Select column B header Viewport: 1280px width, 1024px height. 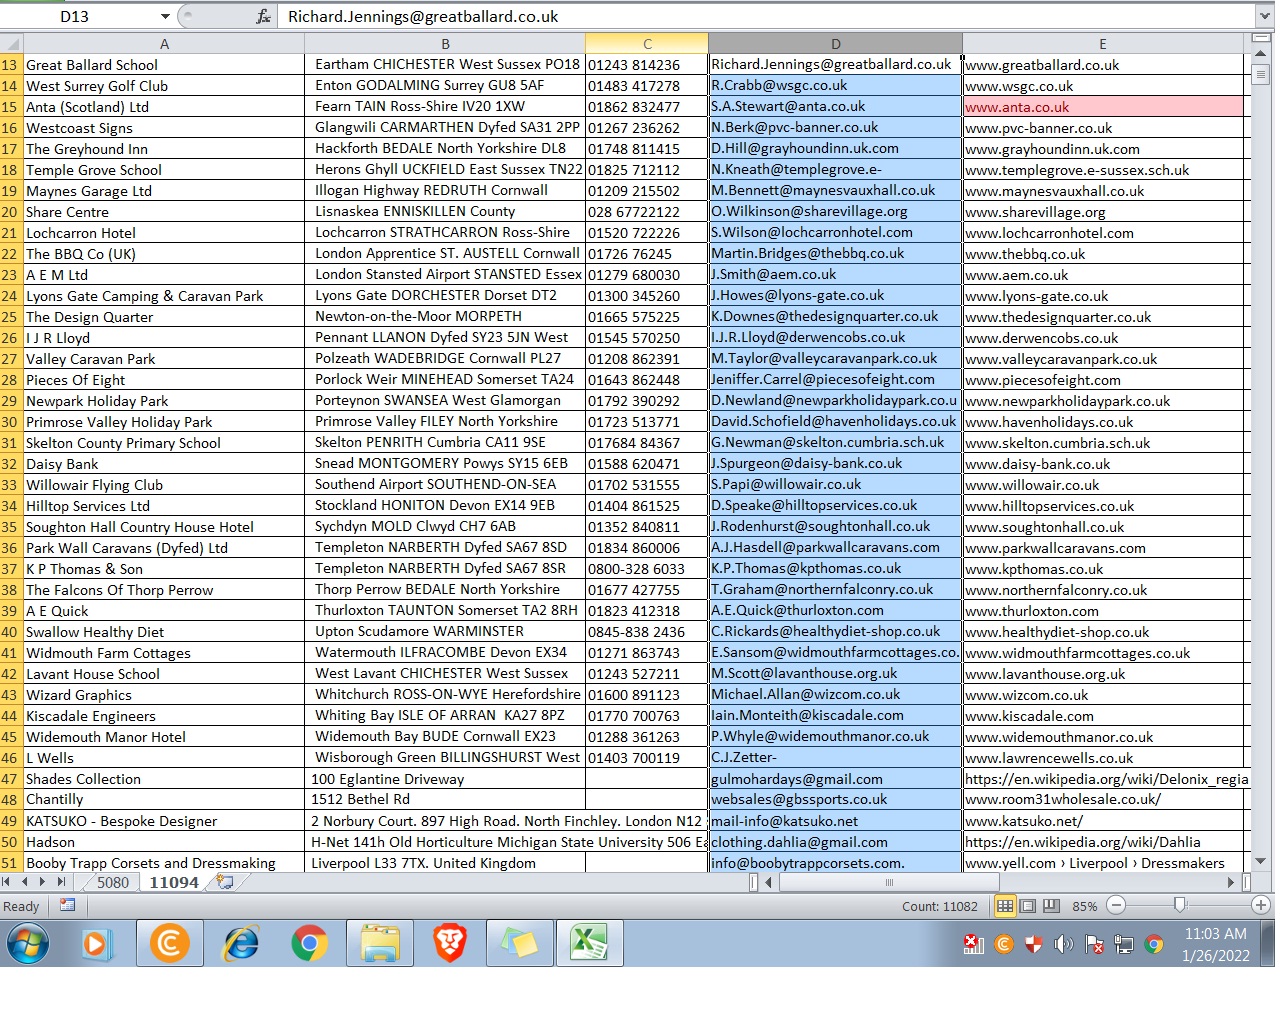click(x=445, y=43)
